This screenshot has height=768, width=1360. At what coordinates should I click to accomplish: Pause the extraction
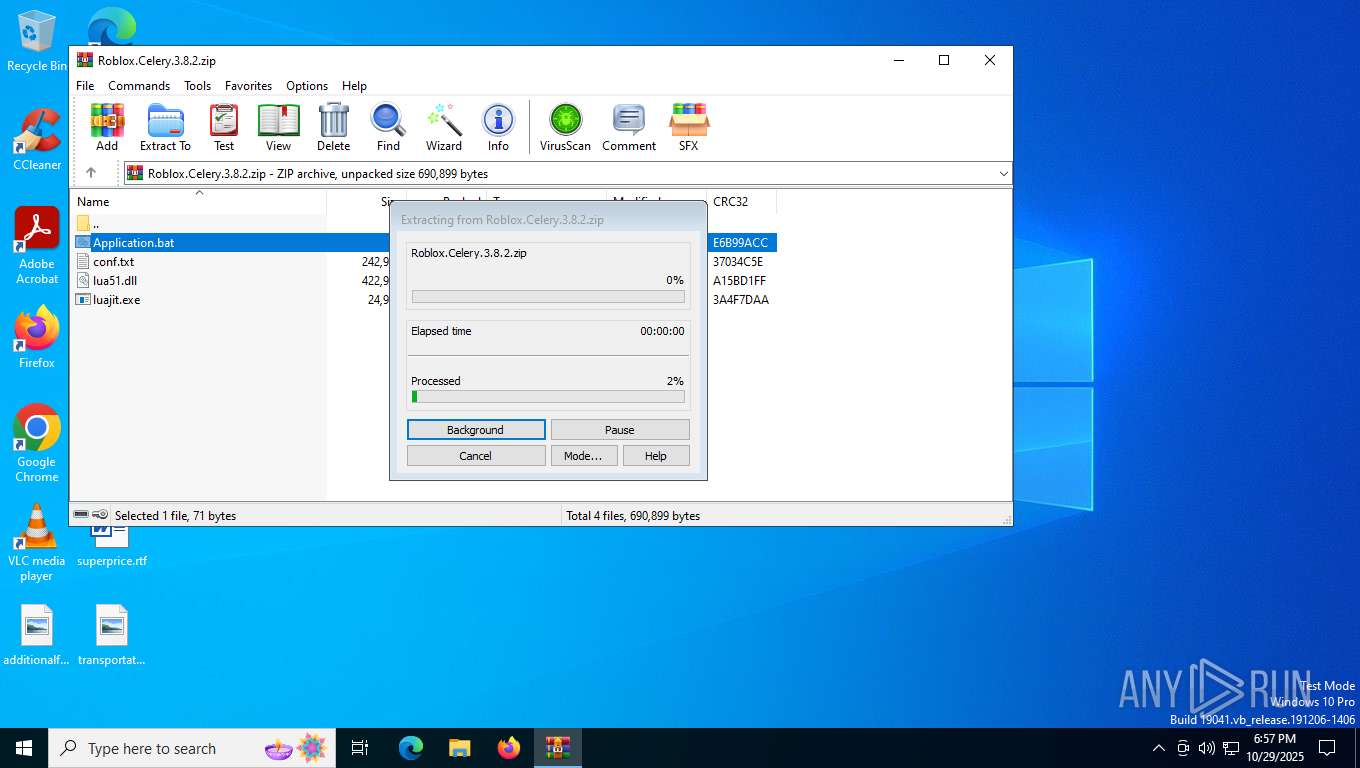[620, 430]
